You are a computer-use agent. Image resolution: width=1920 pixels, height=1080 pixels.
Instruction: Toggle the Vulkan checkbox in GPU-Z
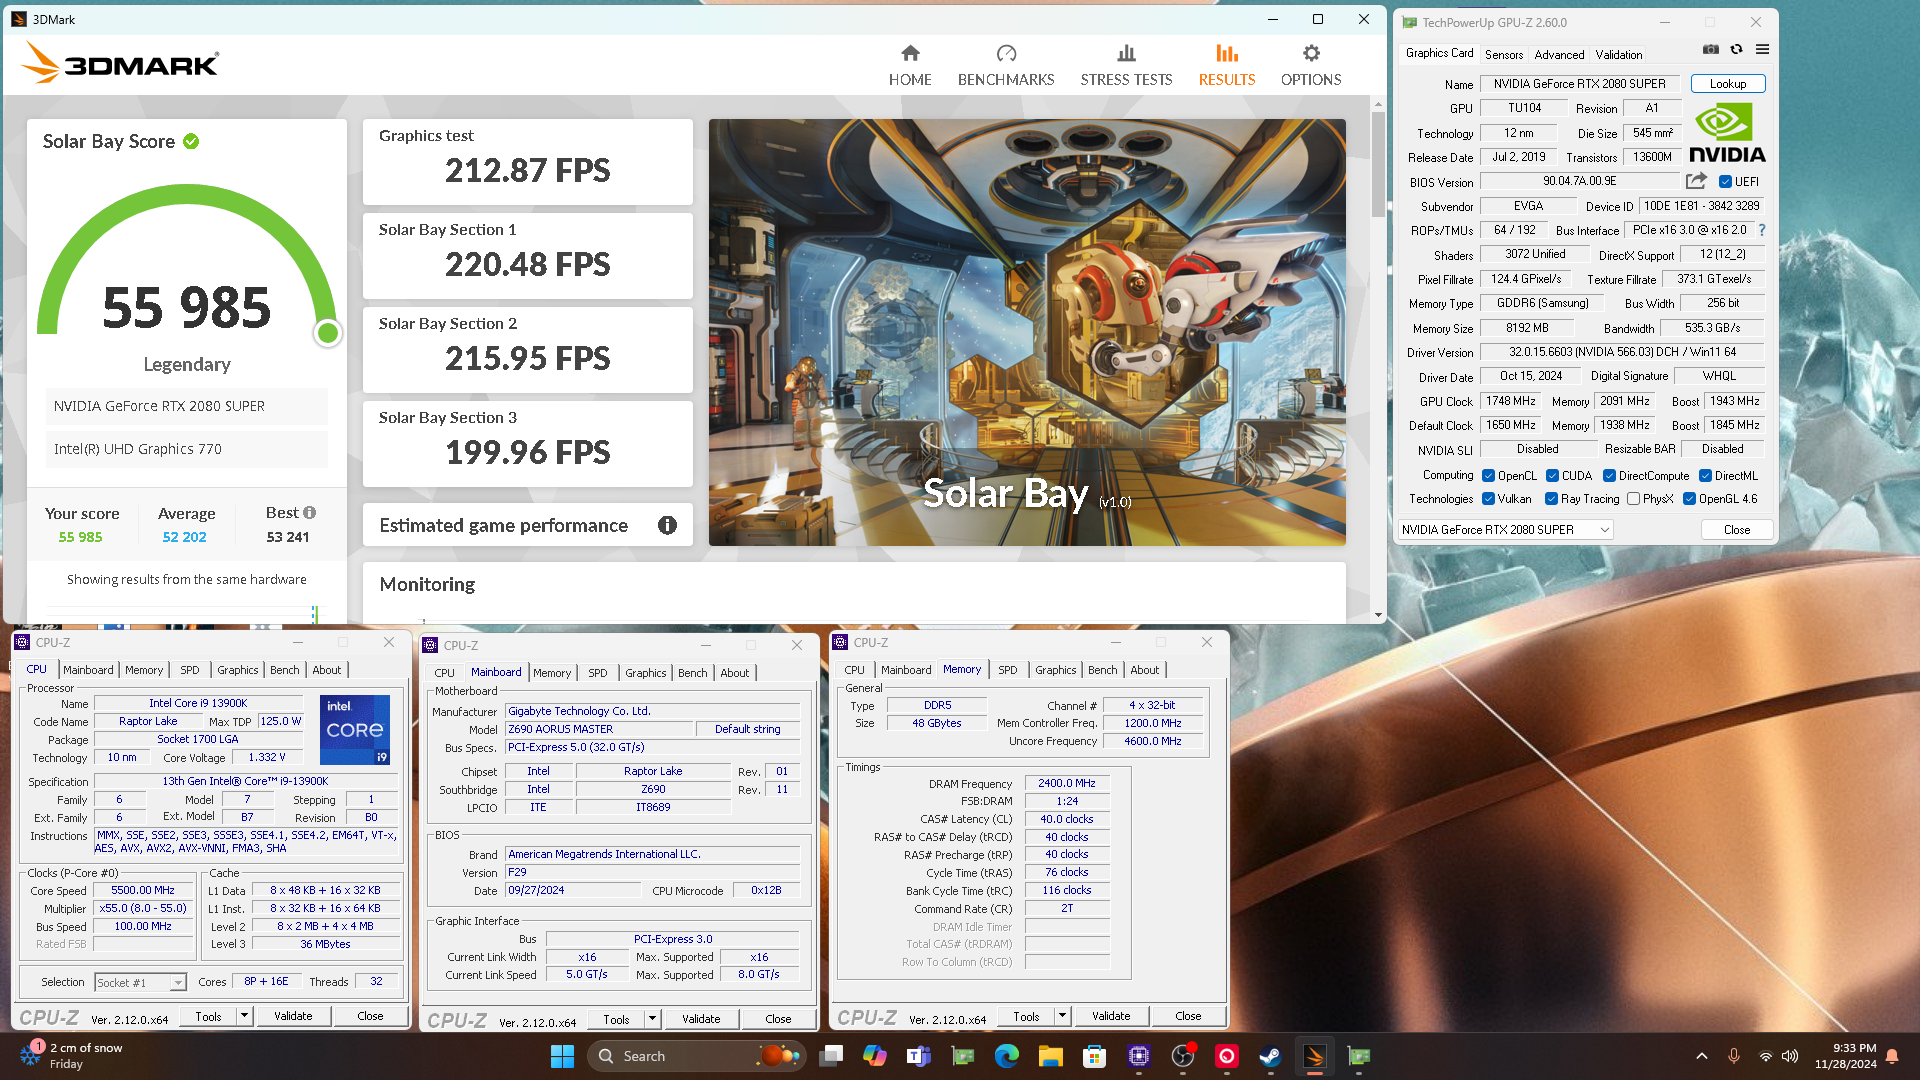click(x=1488, y=499)
